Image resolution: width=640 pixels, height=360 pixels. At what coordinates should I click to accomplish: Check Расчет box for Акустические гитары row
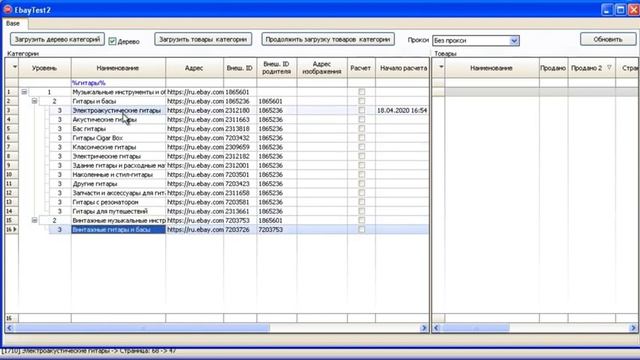click(362, 119)
